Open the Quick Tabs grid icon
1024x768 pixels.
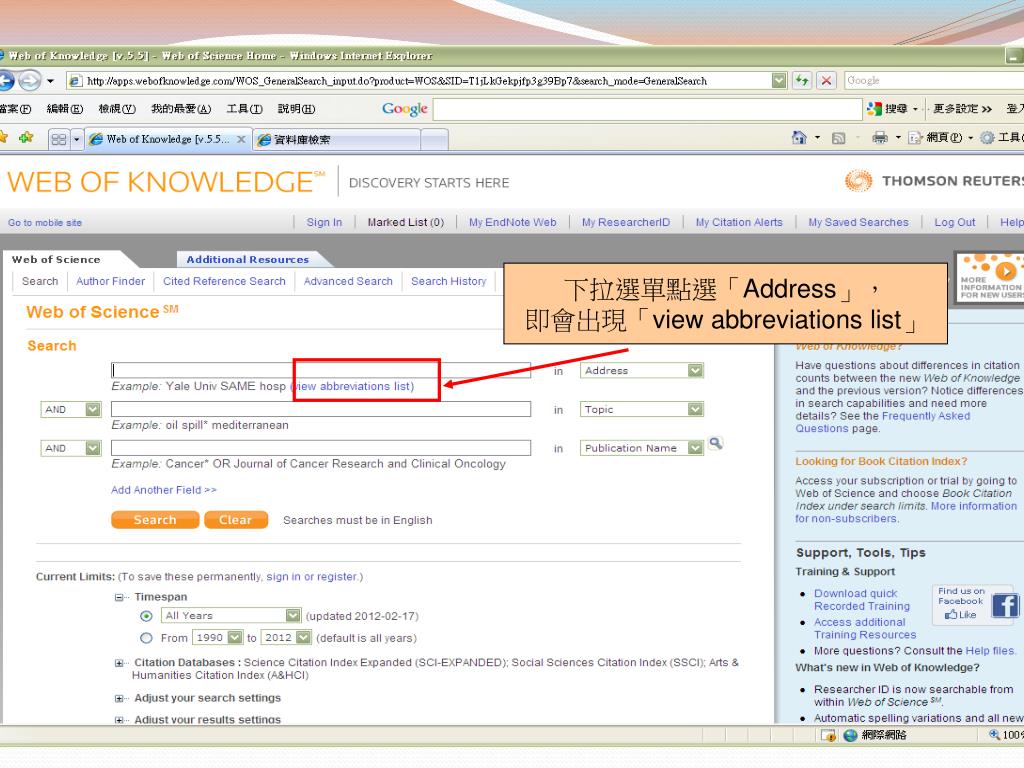click(59, 139)
